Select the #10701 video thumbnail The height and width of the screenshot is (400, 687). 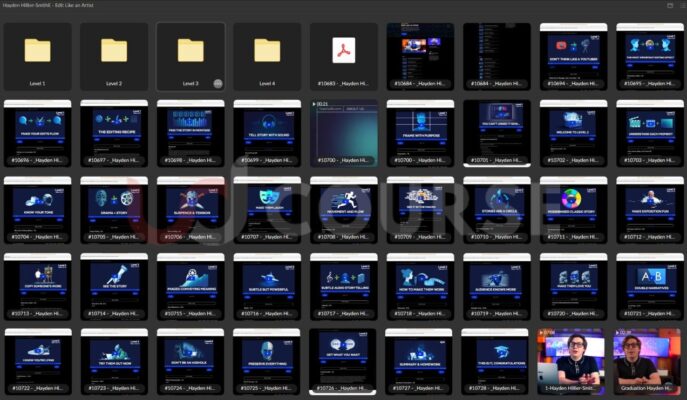coord(496,128)
